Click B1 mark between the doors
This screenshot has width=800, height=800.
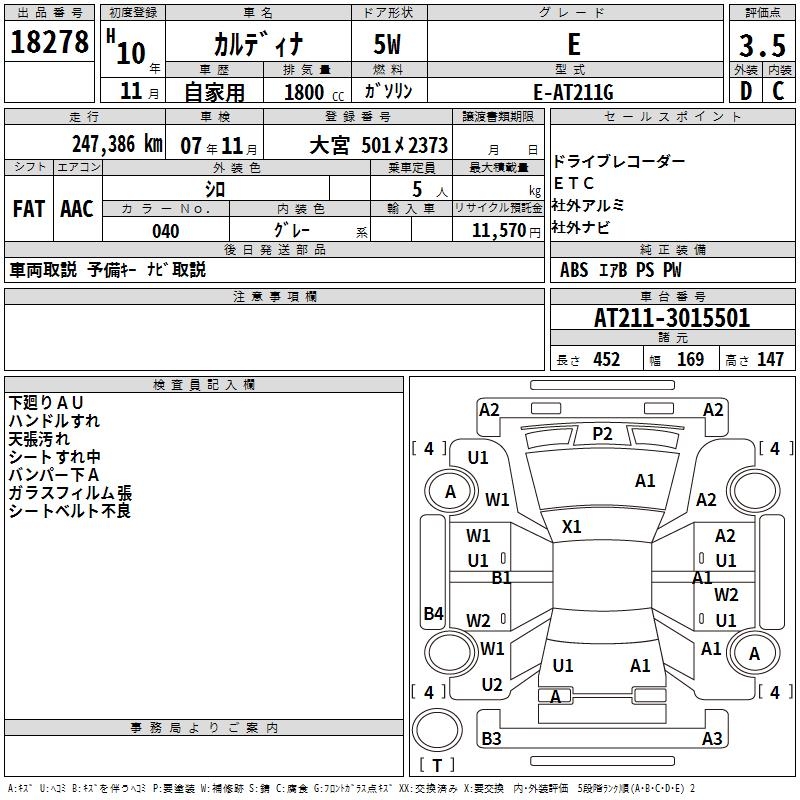(502, 578)
